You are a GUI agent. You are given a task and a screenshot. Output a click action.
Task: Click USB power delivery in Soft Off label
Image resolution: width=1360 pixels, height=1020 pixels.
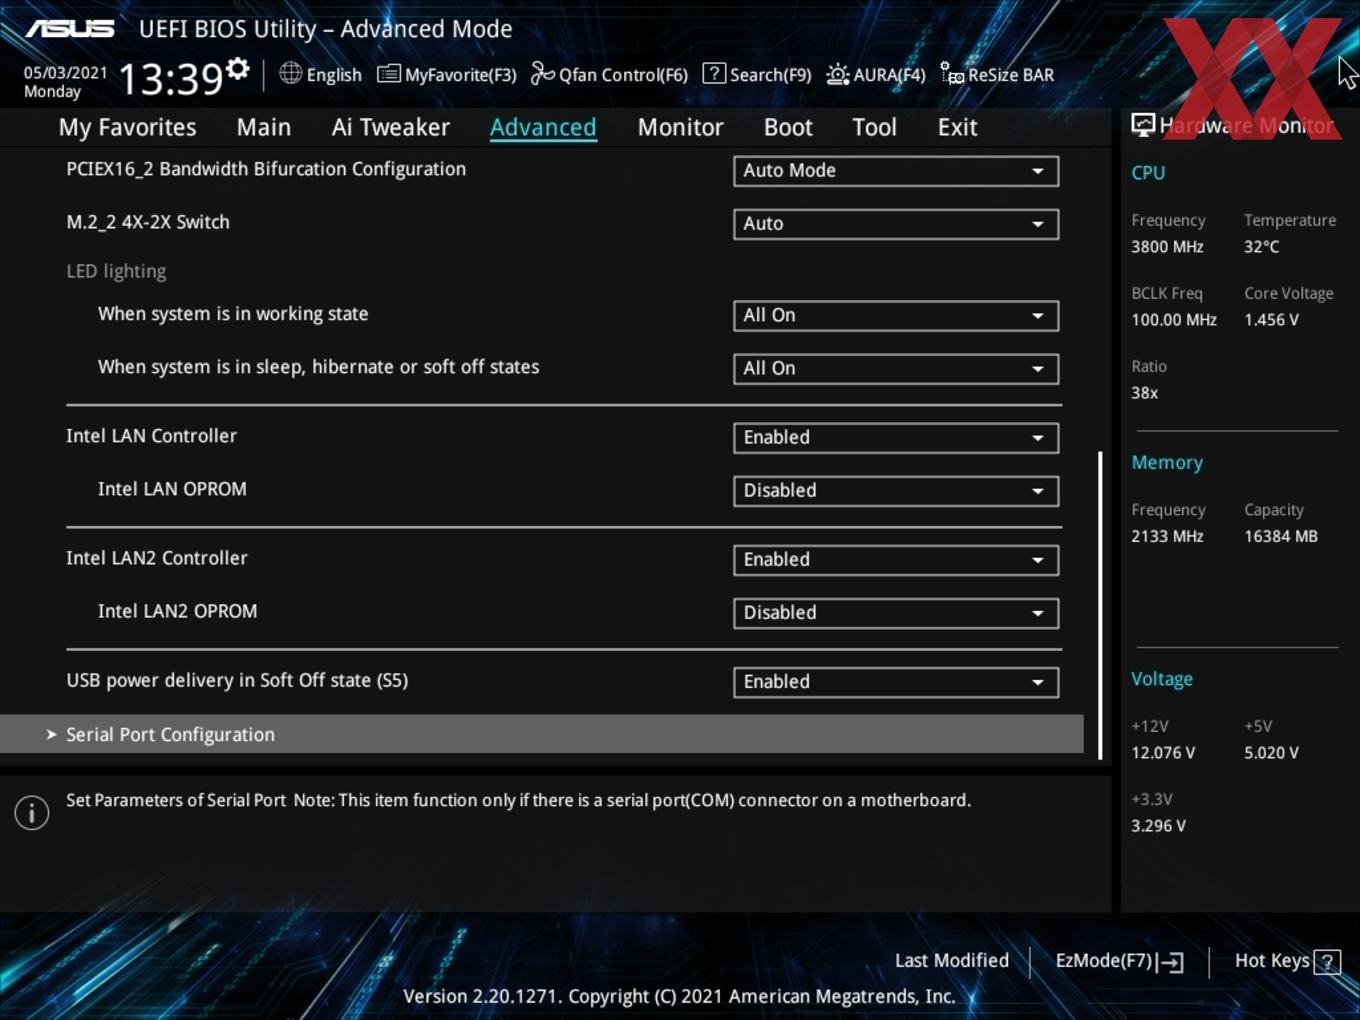tap(237, 680)
